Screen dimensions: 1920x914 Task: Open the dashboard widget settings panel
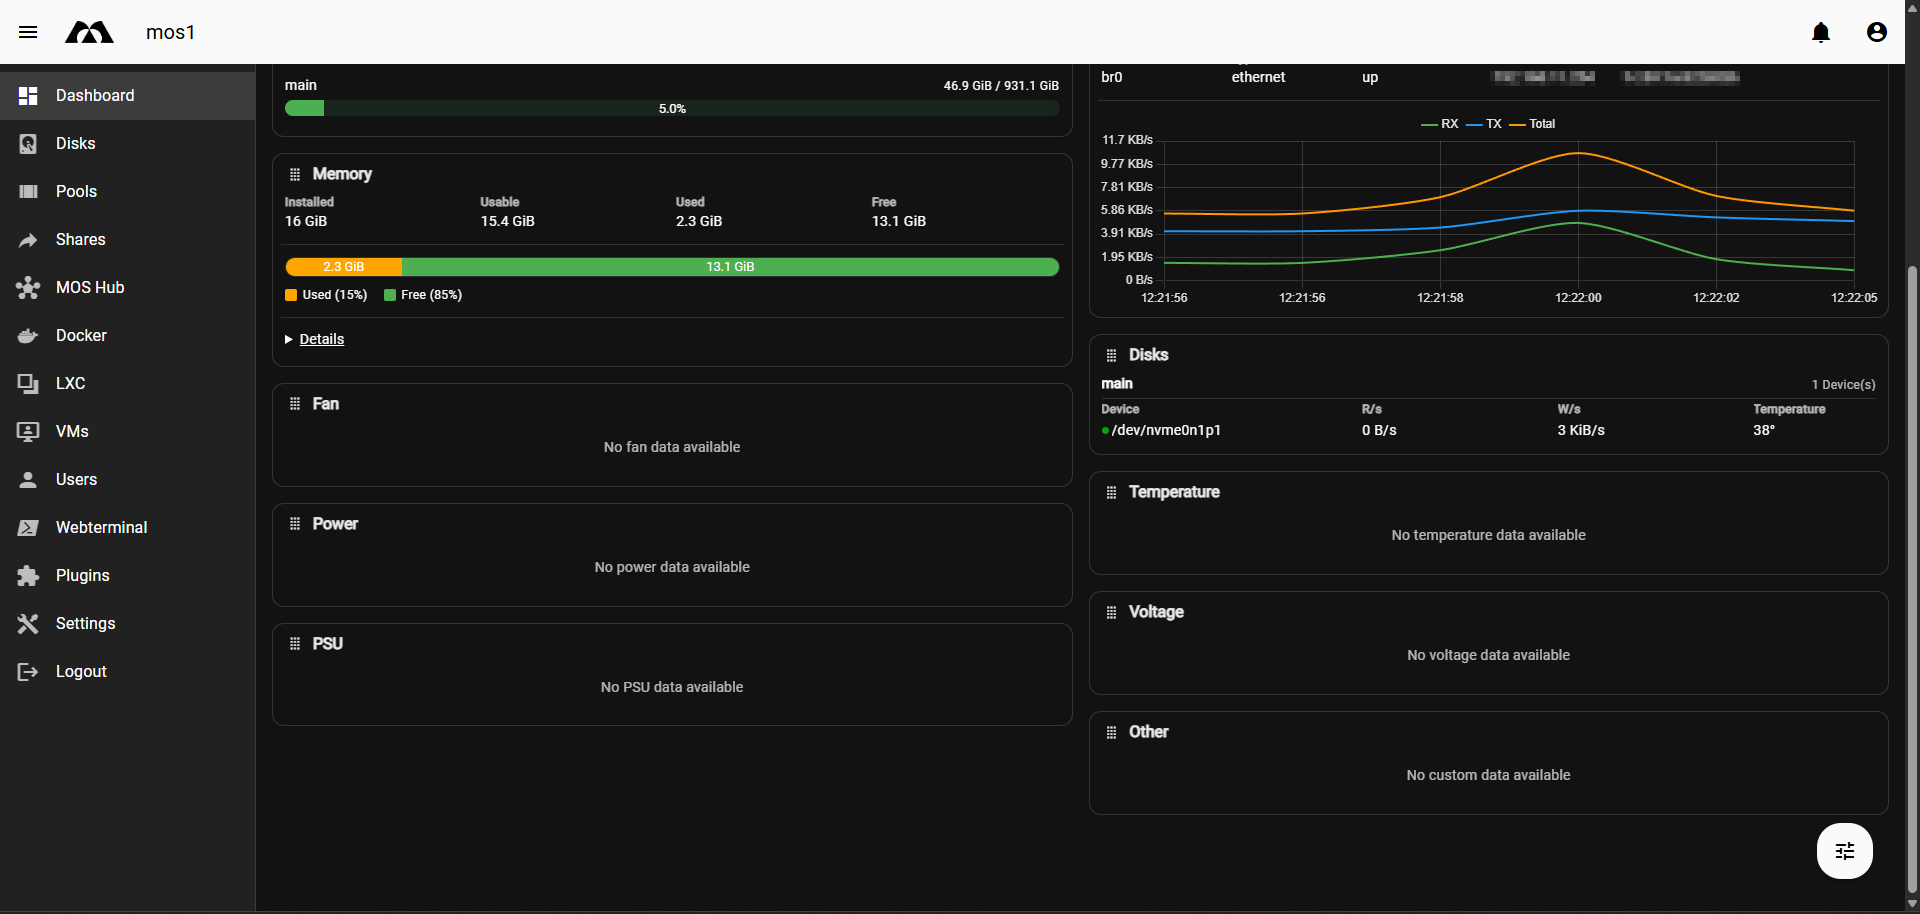pos(1844,851)
